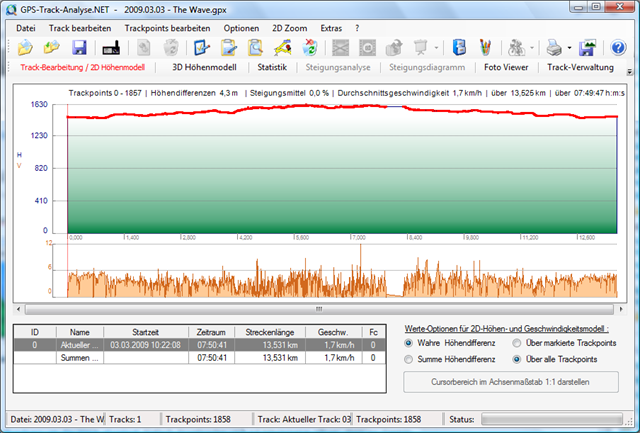Click the blue book icon in toolbar
Image resolution: width=640 pixels, height=433 pixels.
pyautogui.click(x=459, y=47)
